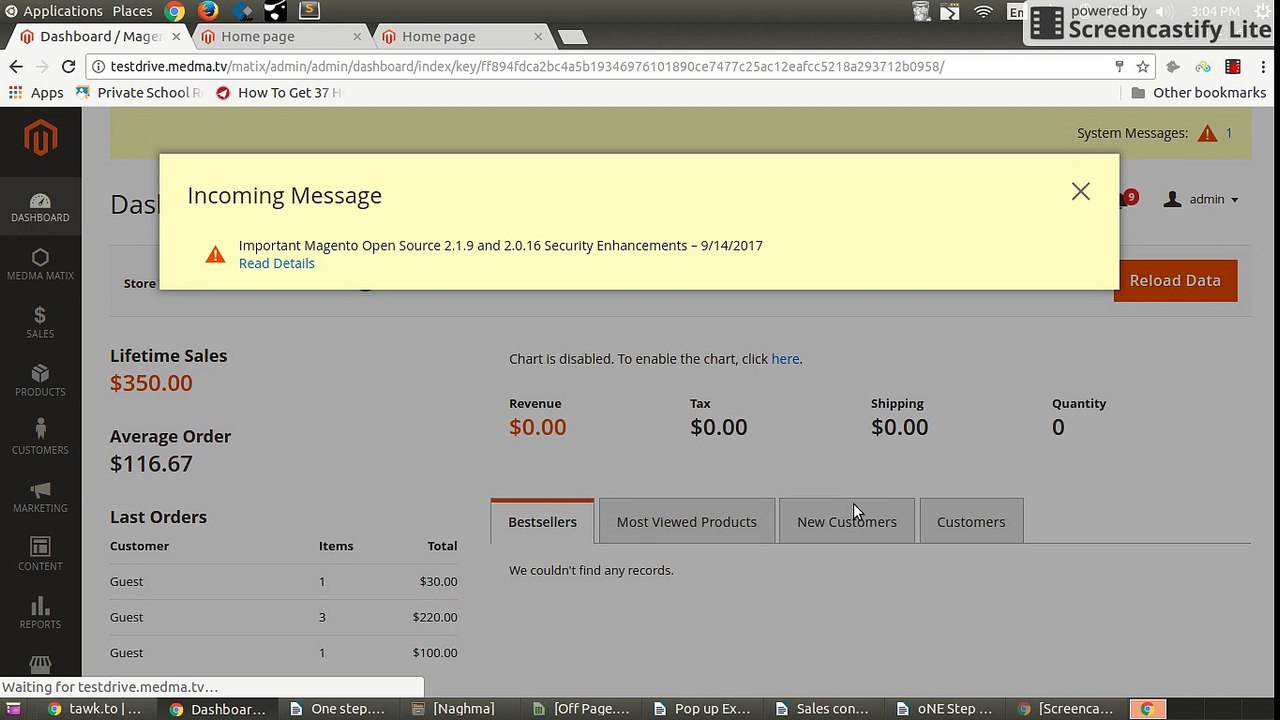Click the saved password key icon

click(x=1119, y=67)
